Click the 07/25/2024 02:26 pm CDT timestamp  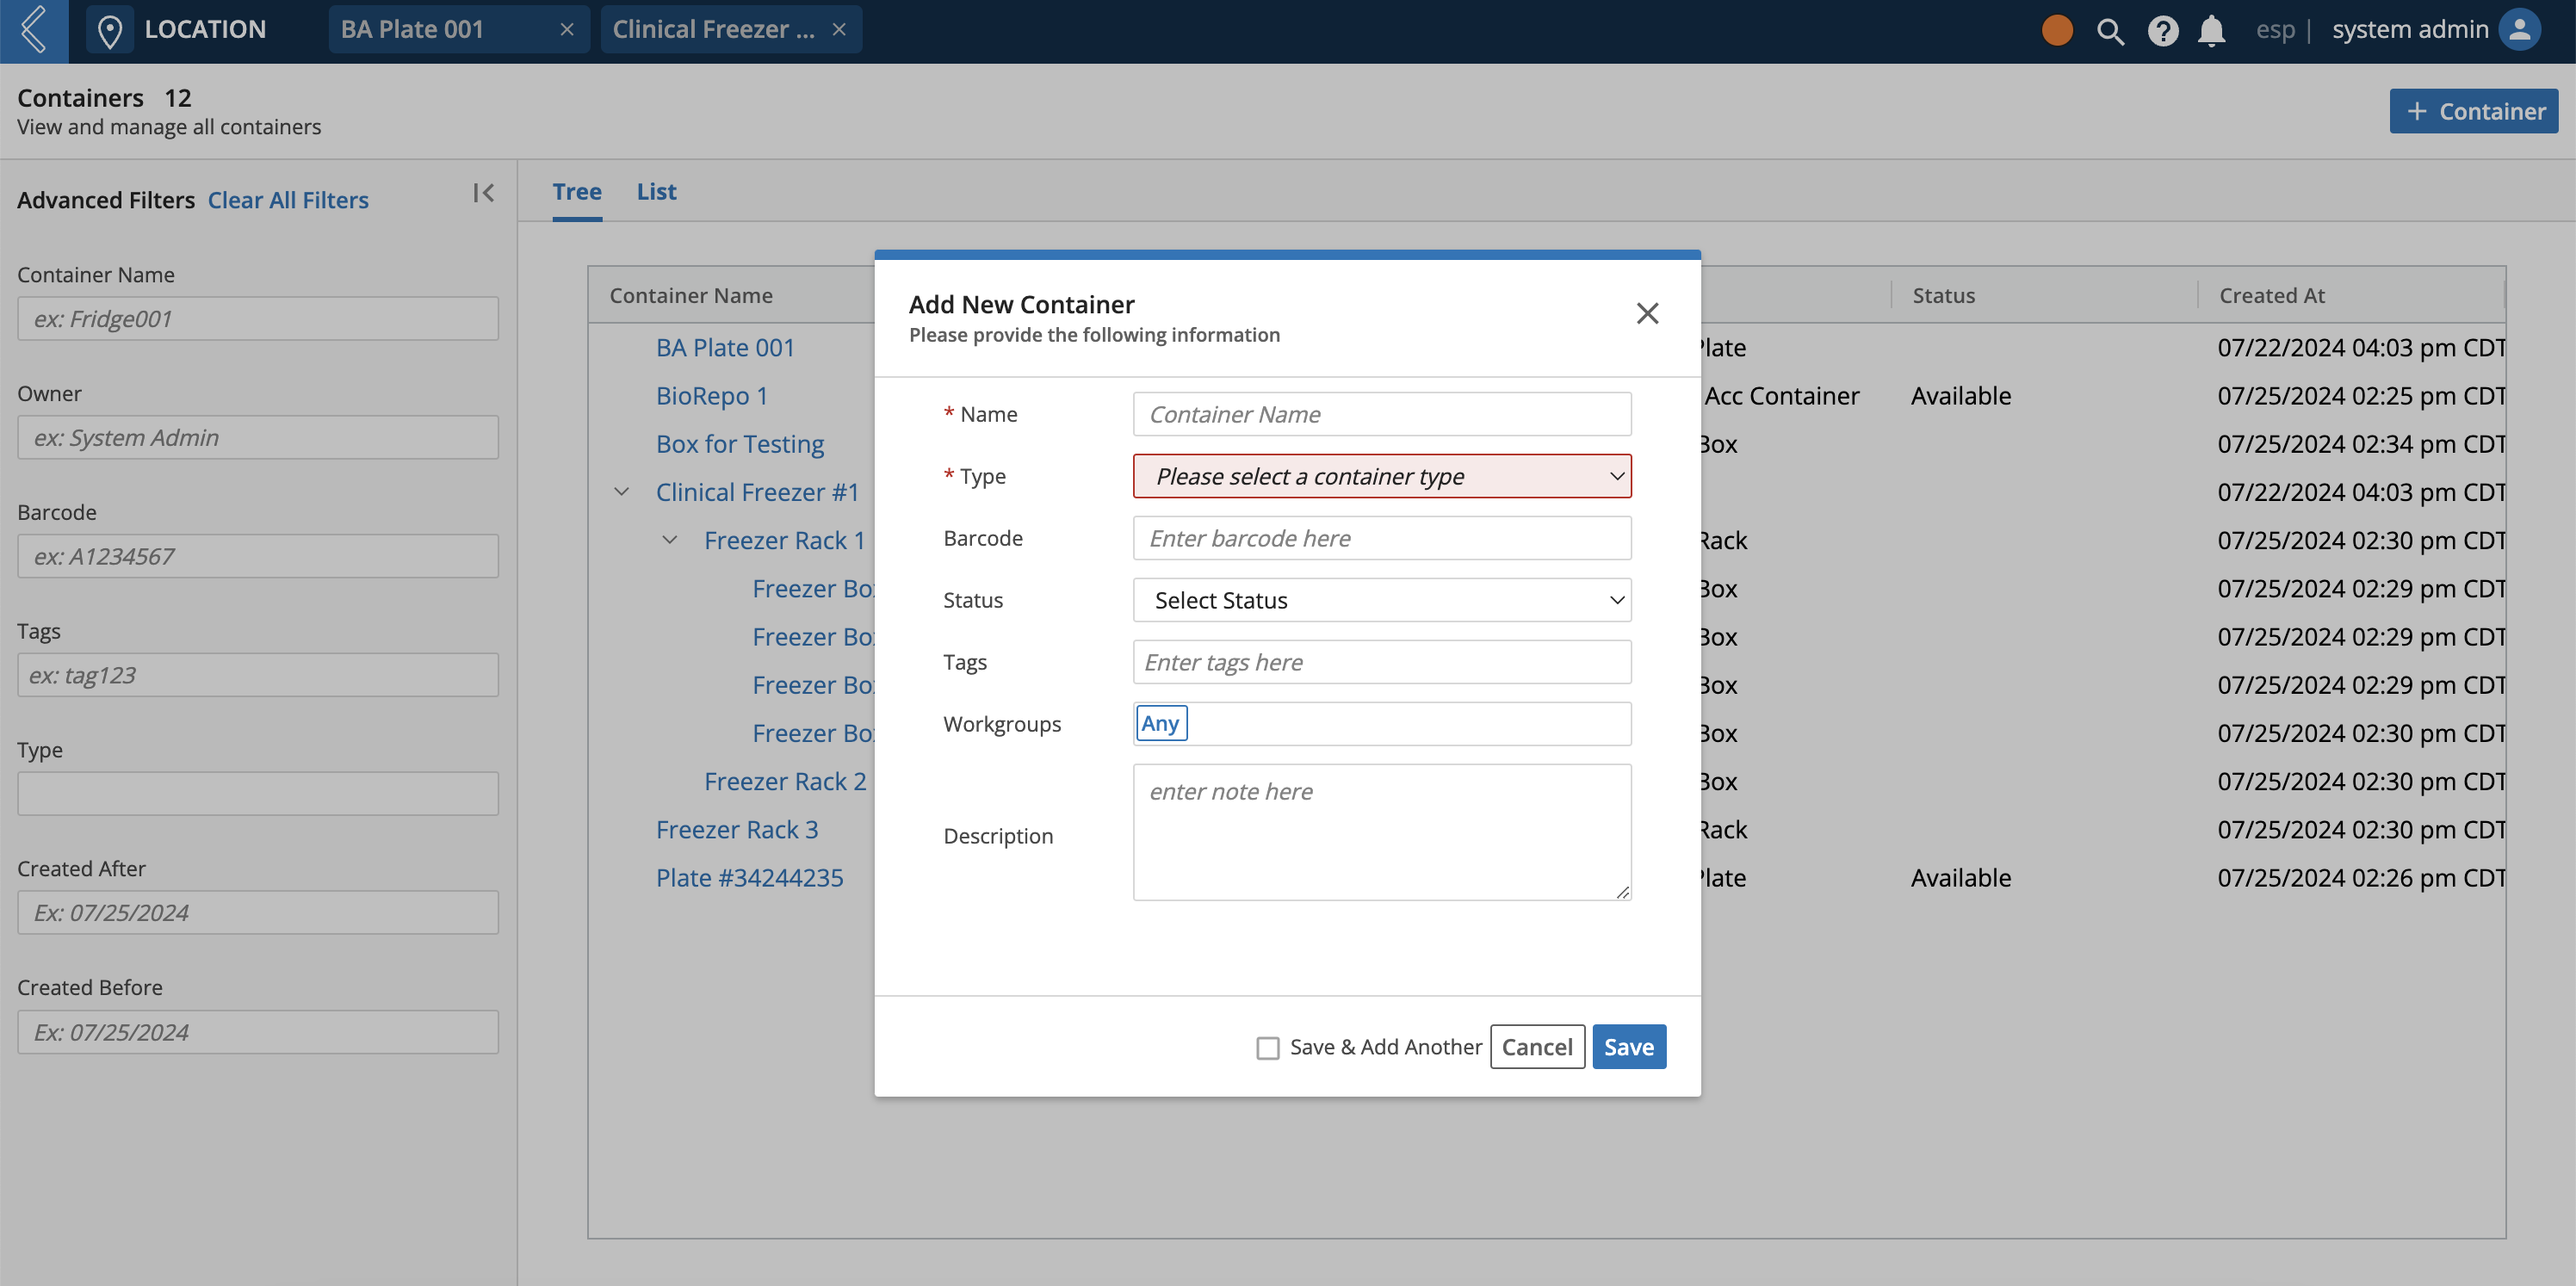[x=2361, y=877]
